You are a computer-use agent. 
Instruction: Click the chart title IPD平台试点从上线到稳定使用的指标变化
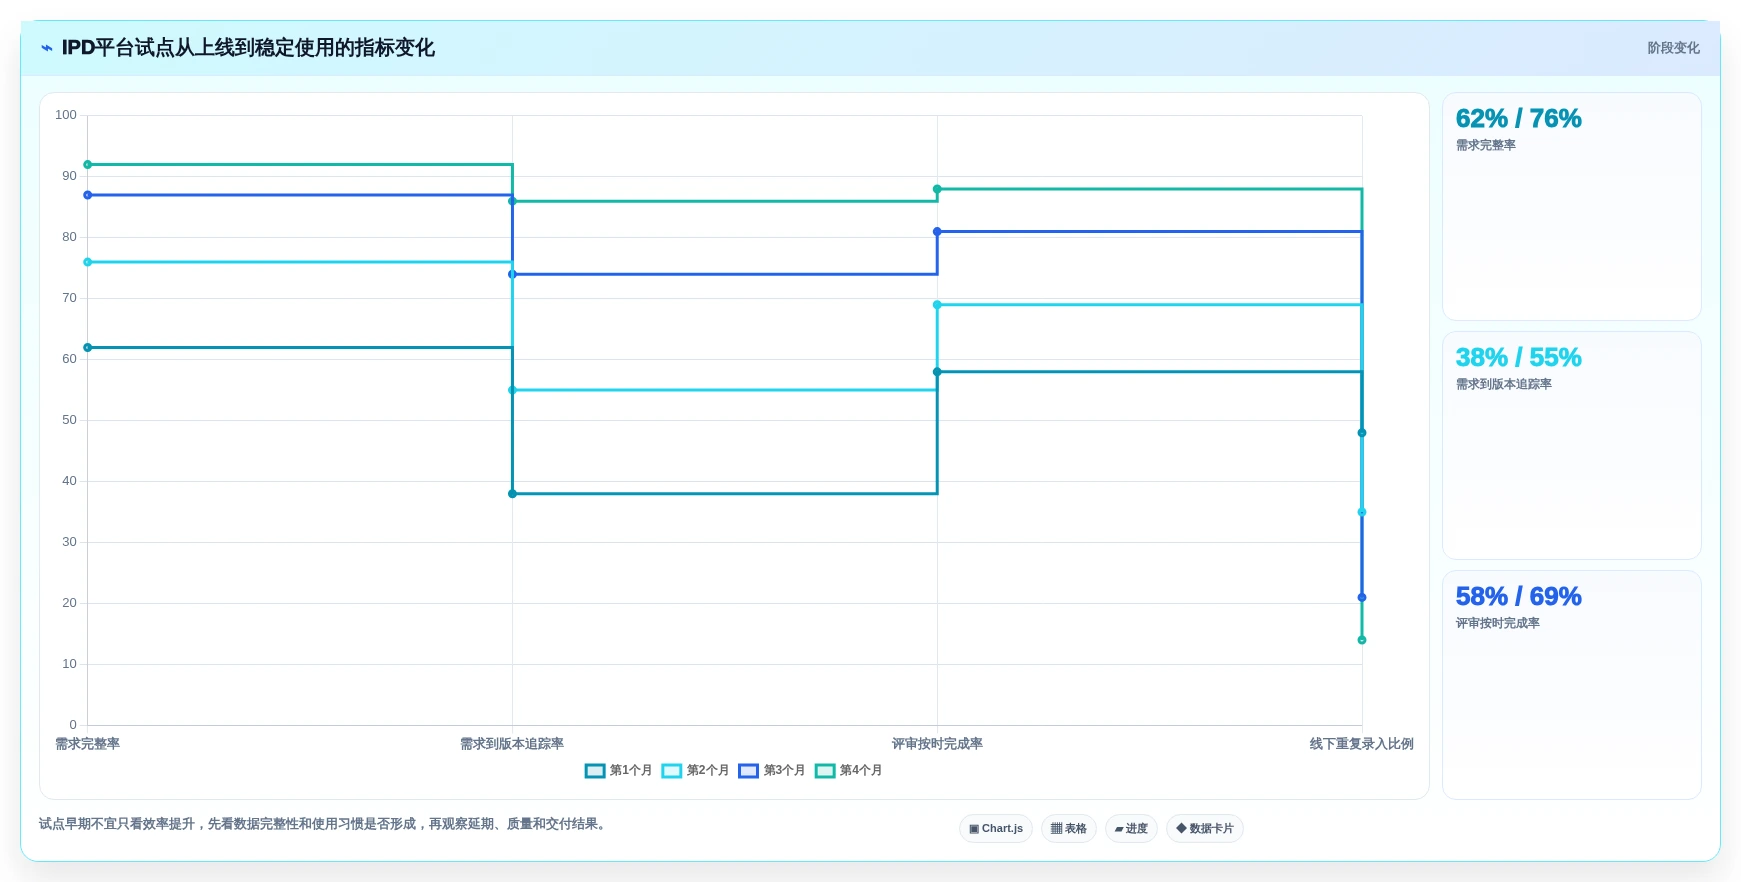[248, 48]
